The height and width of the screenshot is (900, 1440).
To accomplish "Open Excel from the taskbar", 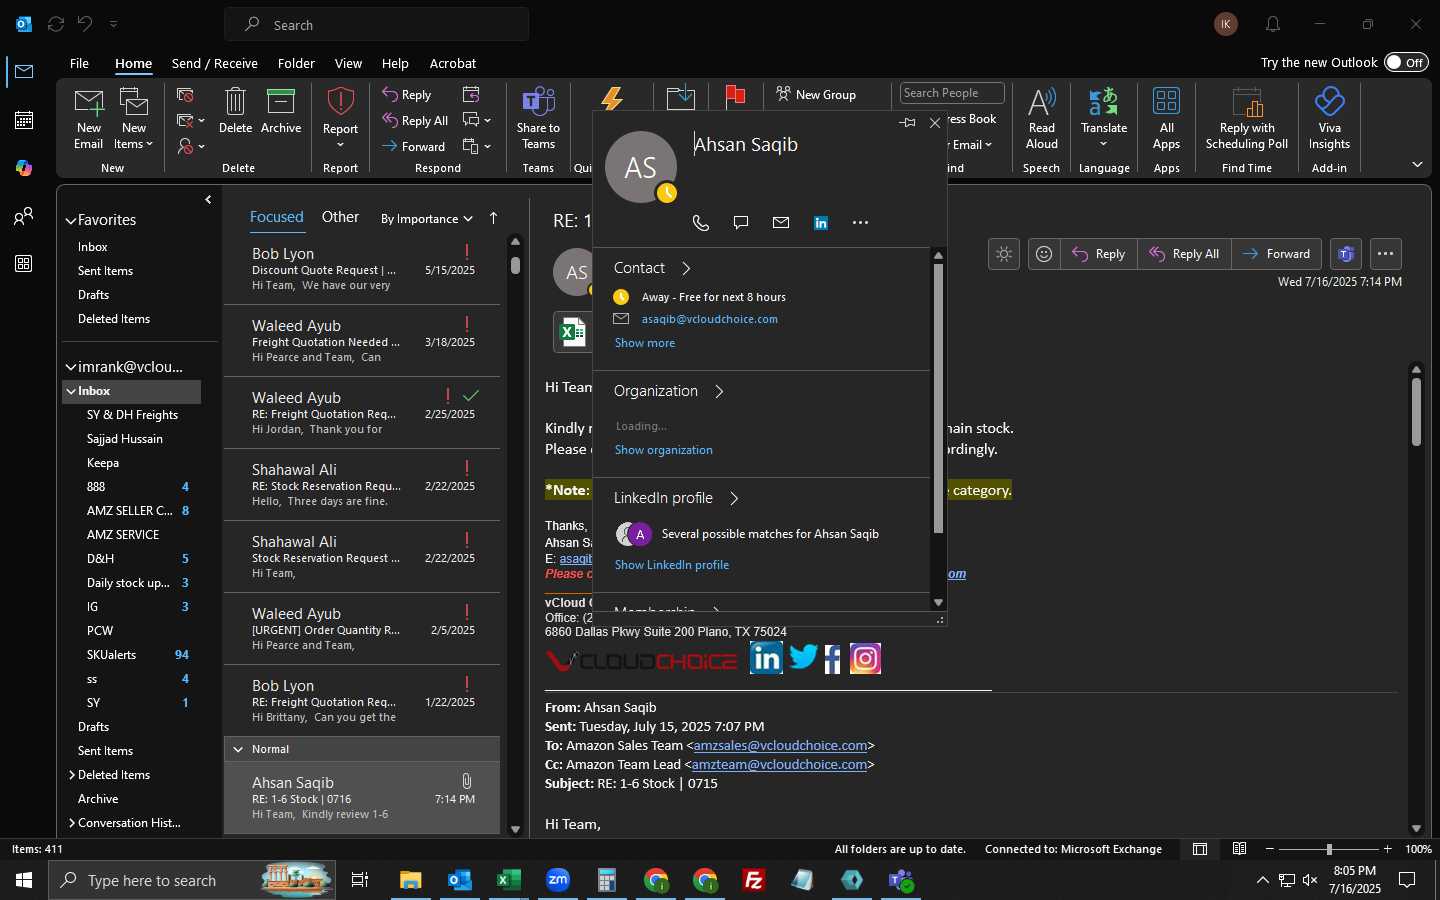I will tap(509, 880).
